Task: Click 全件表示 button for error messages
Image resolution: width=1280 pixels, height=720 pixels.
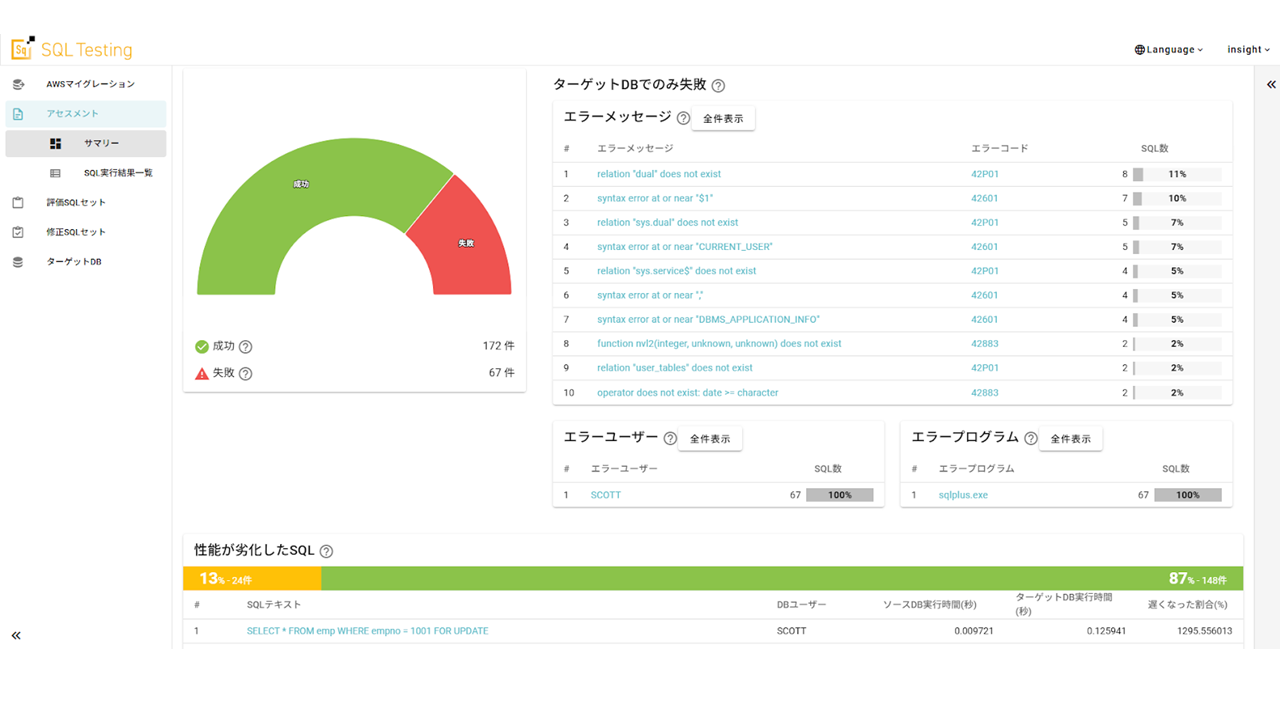Action: click(723, 118)
